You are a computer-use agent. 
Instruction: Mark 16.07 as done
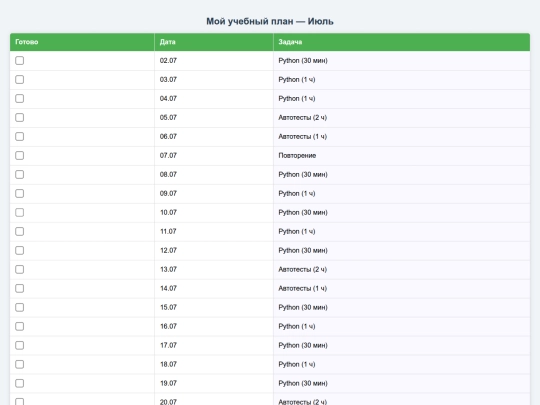click(20, 326)
